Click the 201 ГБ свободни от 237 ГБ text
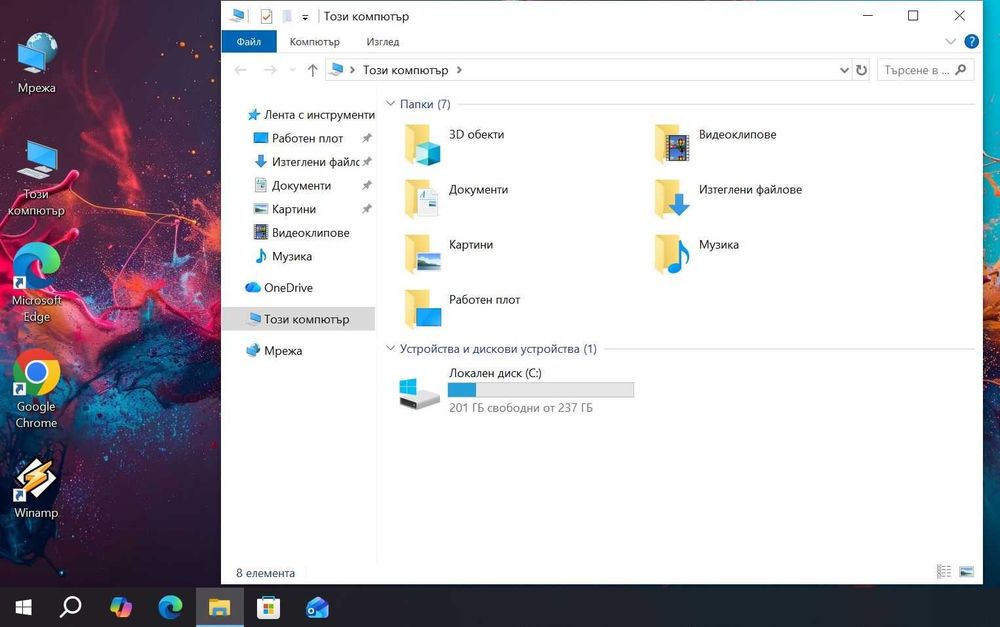The width and height of the screenshot is (1000, 627). click(521, 408)
